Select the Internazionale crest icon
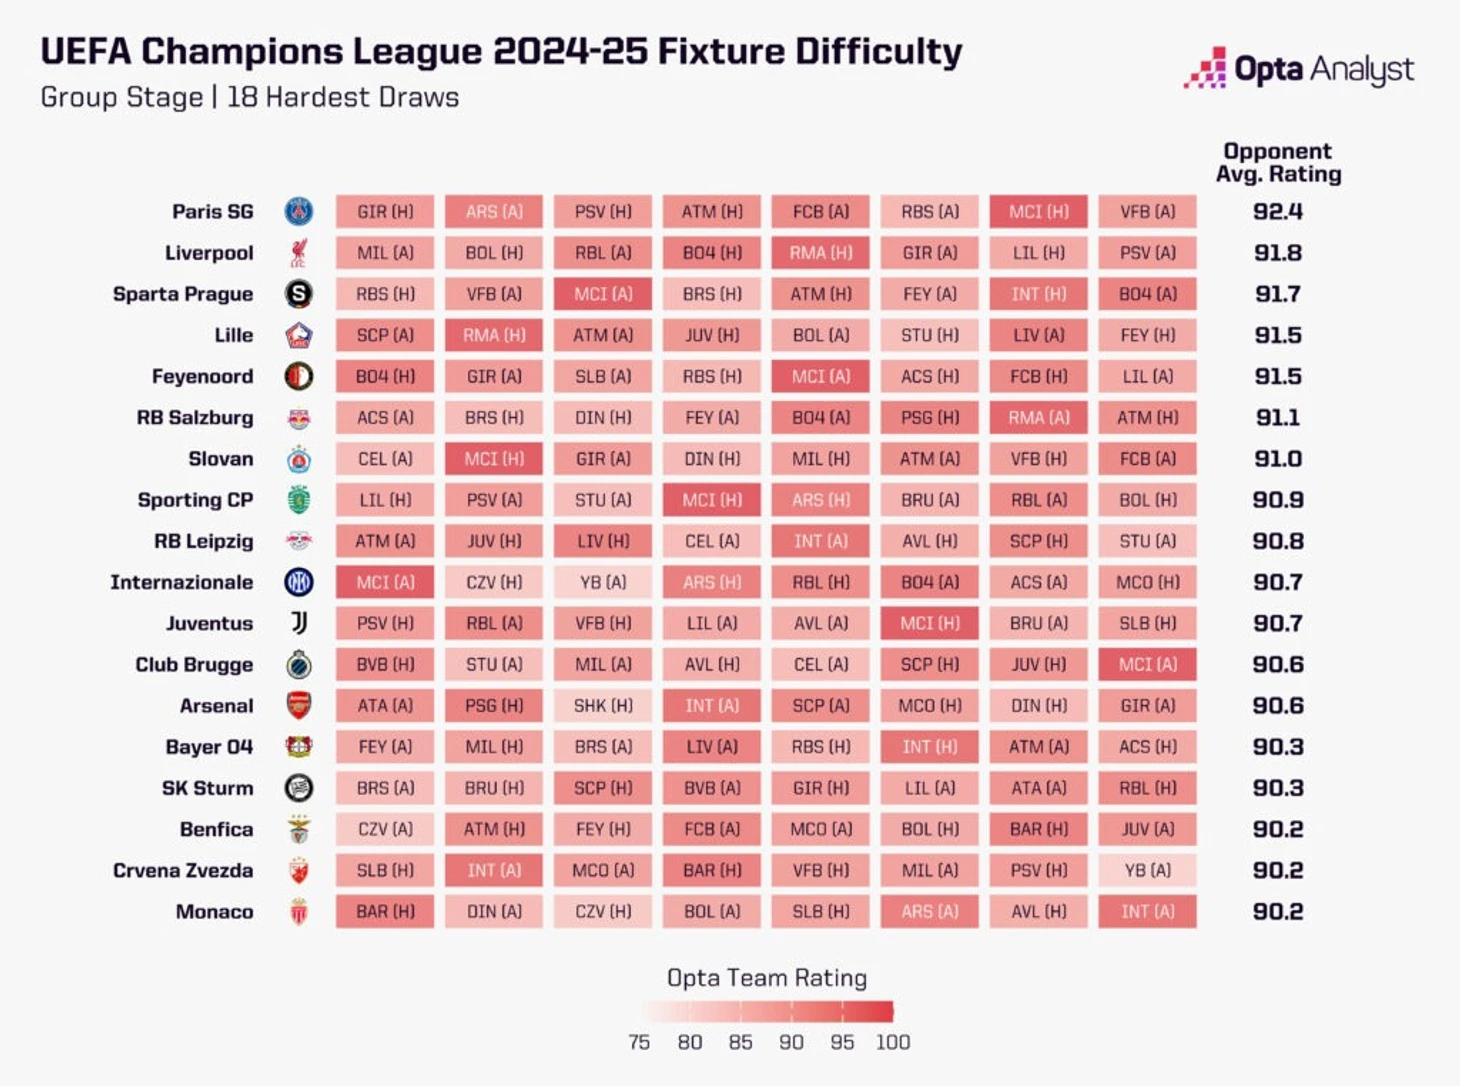The image size is (1460, 1086). [x=298, y=582]
